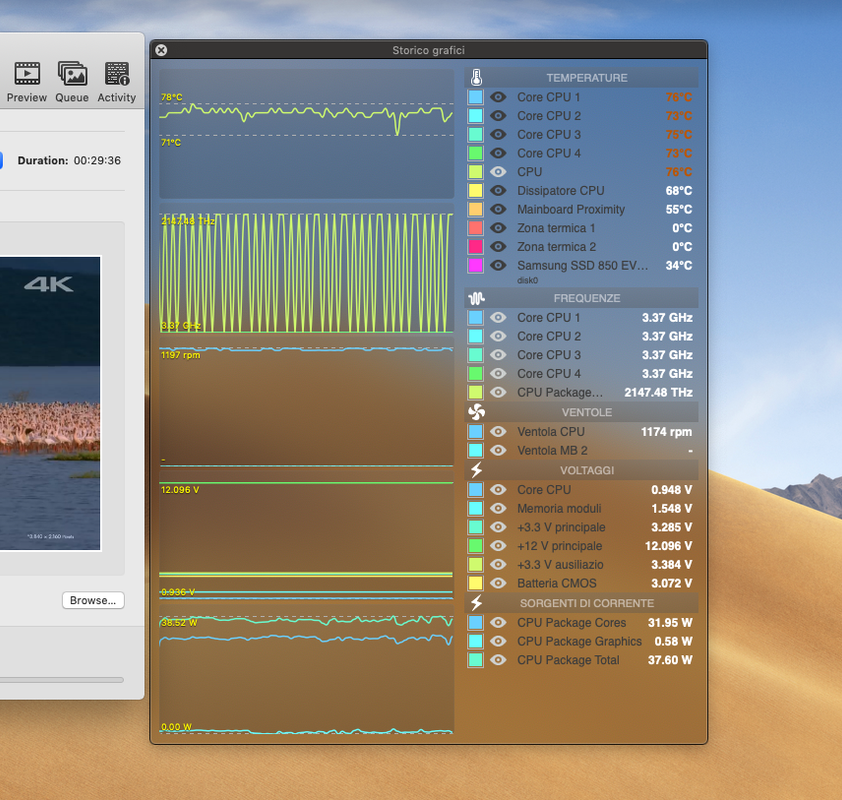Click SORGENTI DI CORRENTE header

point(582,603)
